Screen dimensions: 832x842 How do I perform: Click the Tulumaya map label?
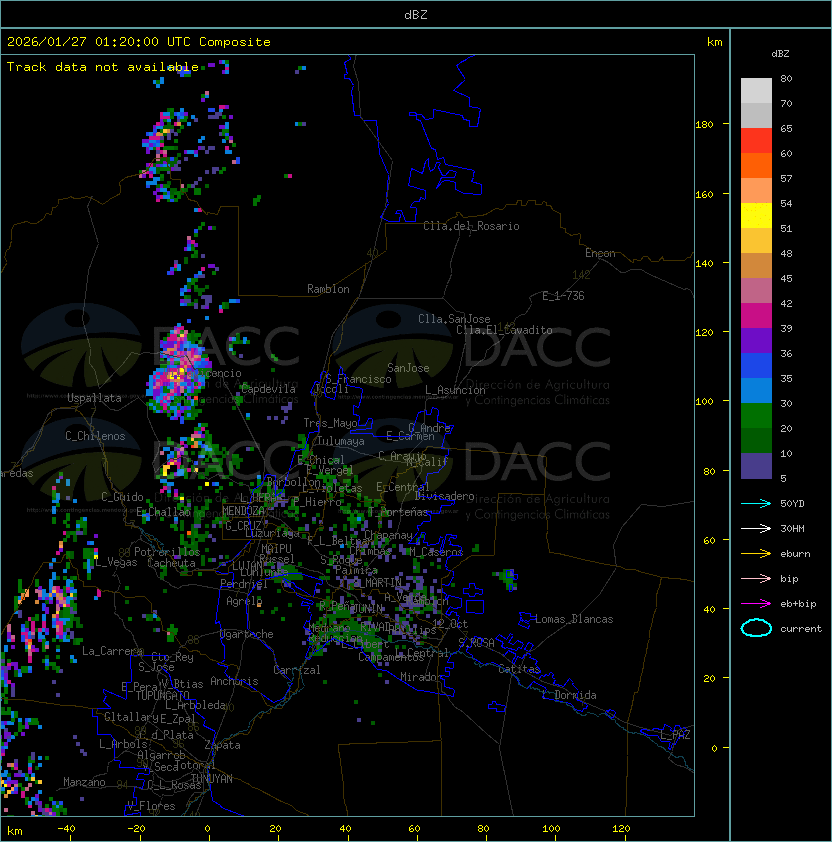341,441
